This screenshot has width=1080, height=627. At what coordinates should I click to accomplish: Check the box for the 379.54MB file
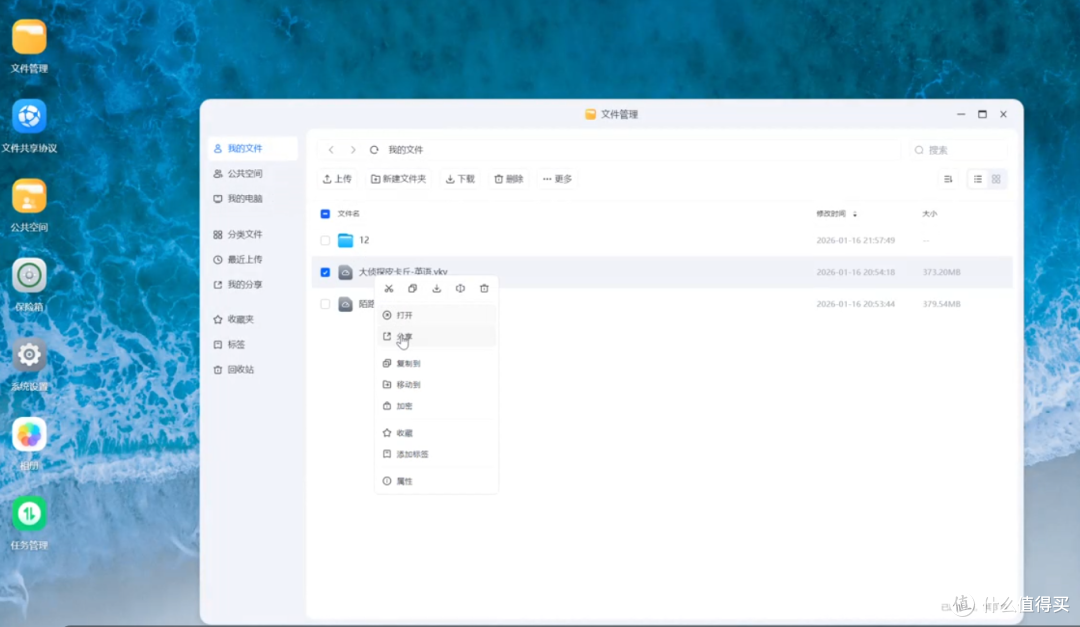(x=325, y=304)
